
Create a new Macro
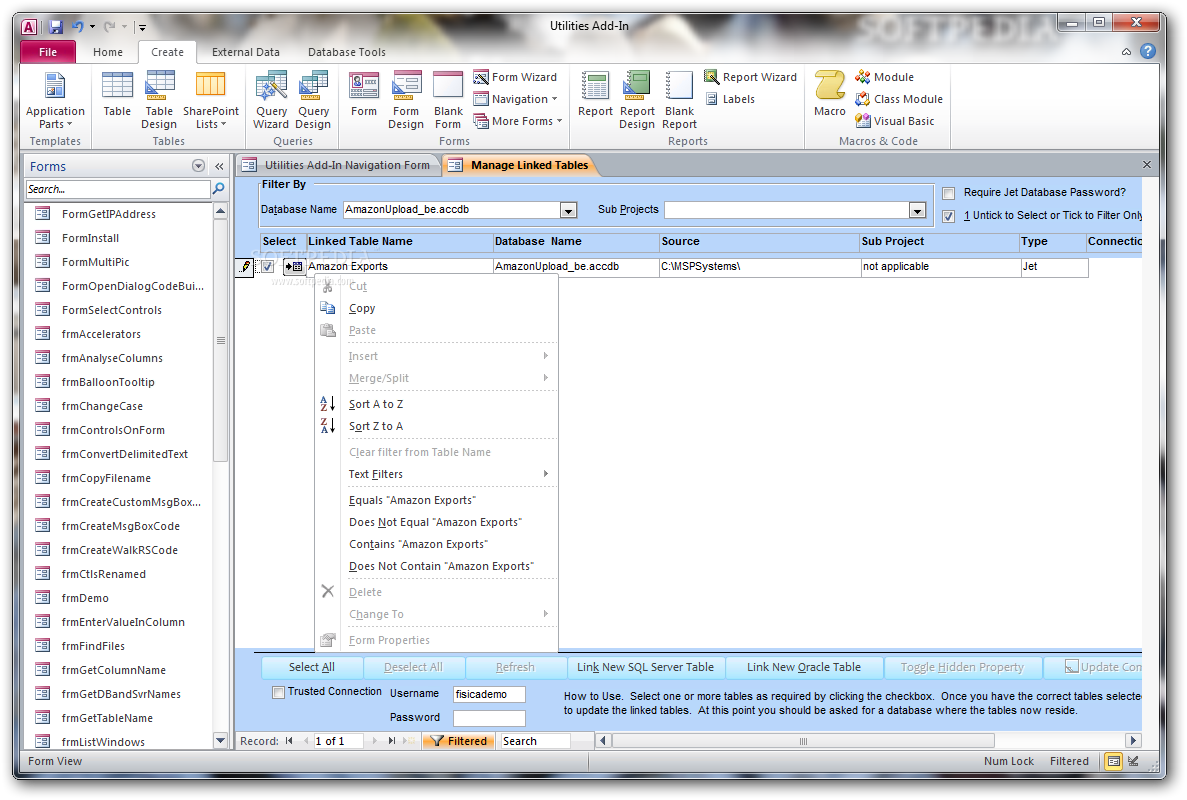(830, 95)
